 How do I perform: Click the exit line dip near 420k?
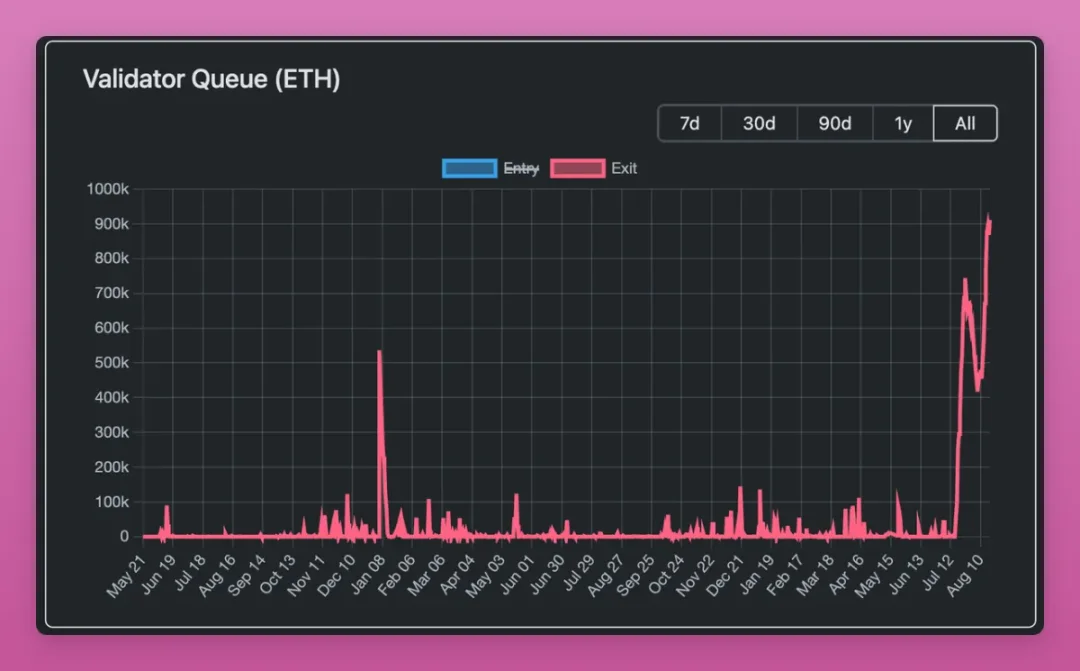coord(978,390)
